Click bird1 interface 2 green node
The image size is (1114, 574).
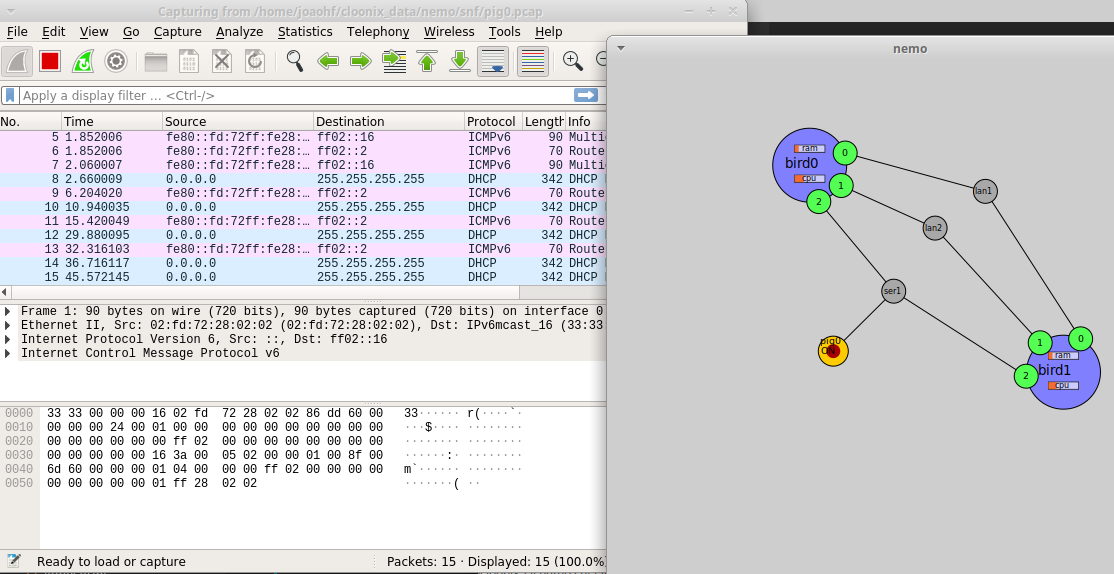point(1026,376)
